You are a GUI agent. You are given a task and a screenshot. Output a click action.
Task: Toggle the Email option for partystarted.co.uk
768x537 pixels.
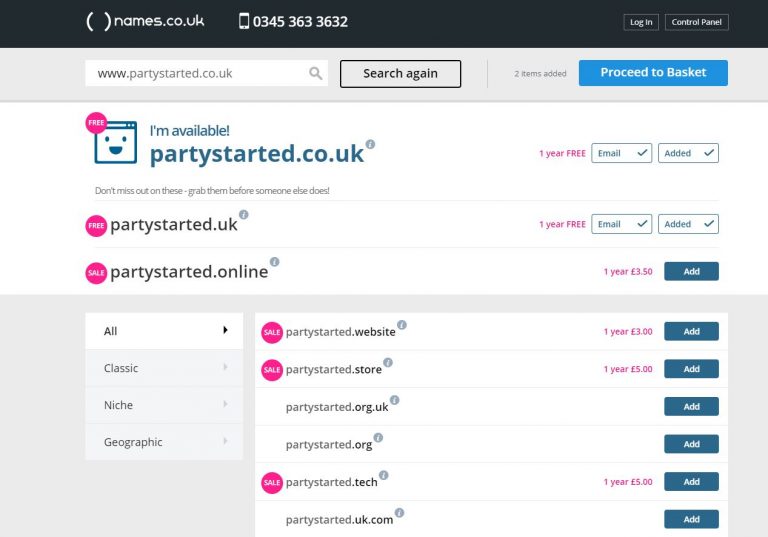pyautogui.click(x=621, y=153)
